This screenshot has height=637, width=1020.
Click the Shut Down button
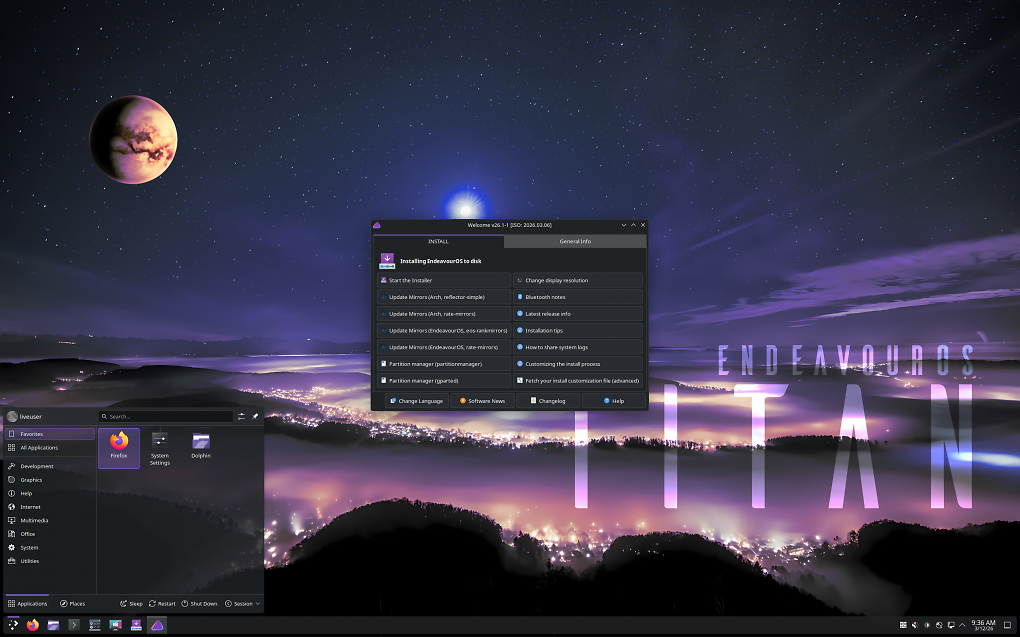199,604
